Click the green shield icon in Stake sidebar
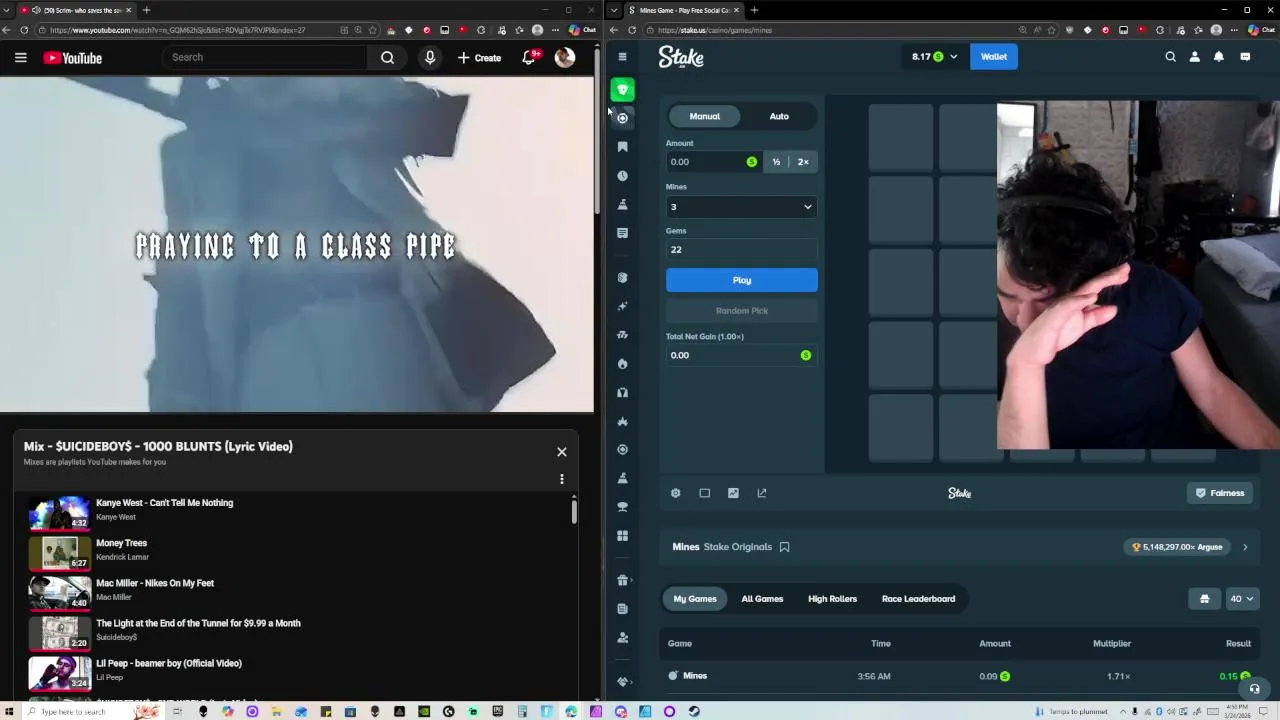 pyautogui.click(x=622, y=90)
